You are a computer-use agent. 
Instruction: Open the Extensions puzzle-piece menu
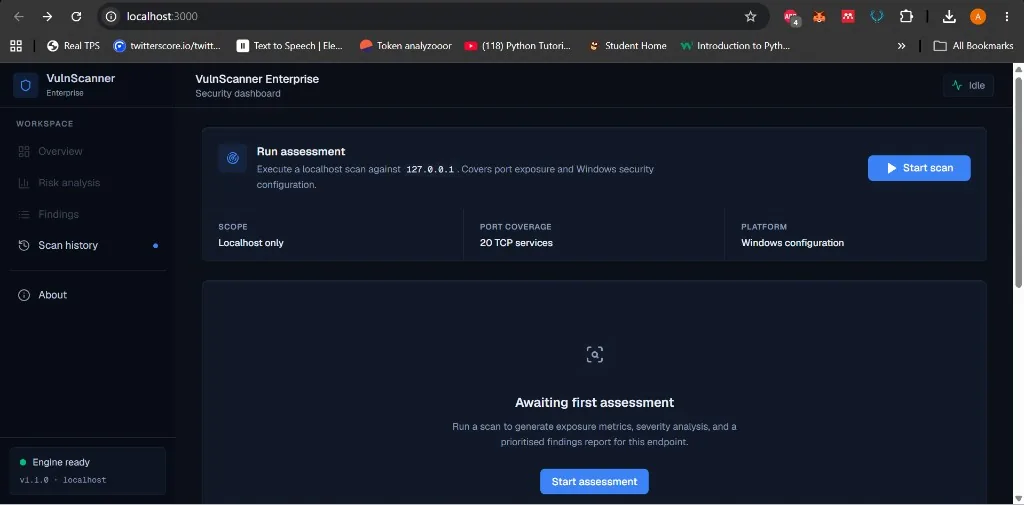(906, 17)
